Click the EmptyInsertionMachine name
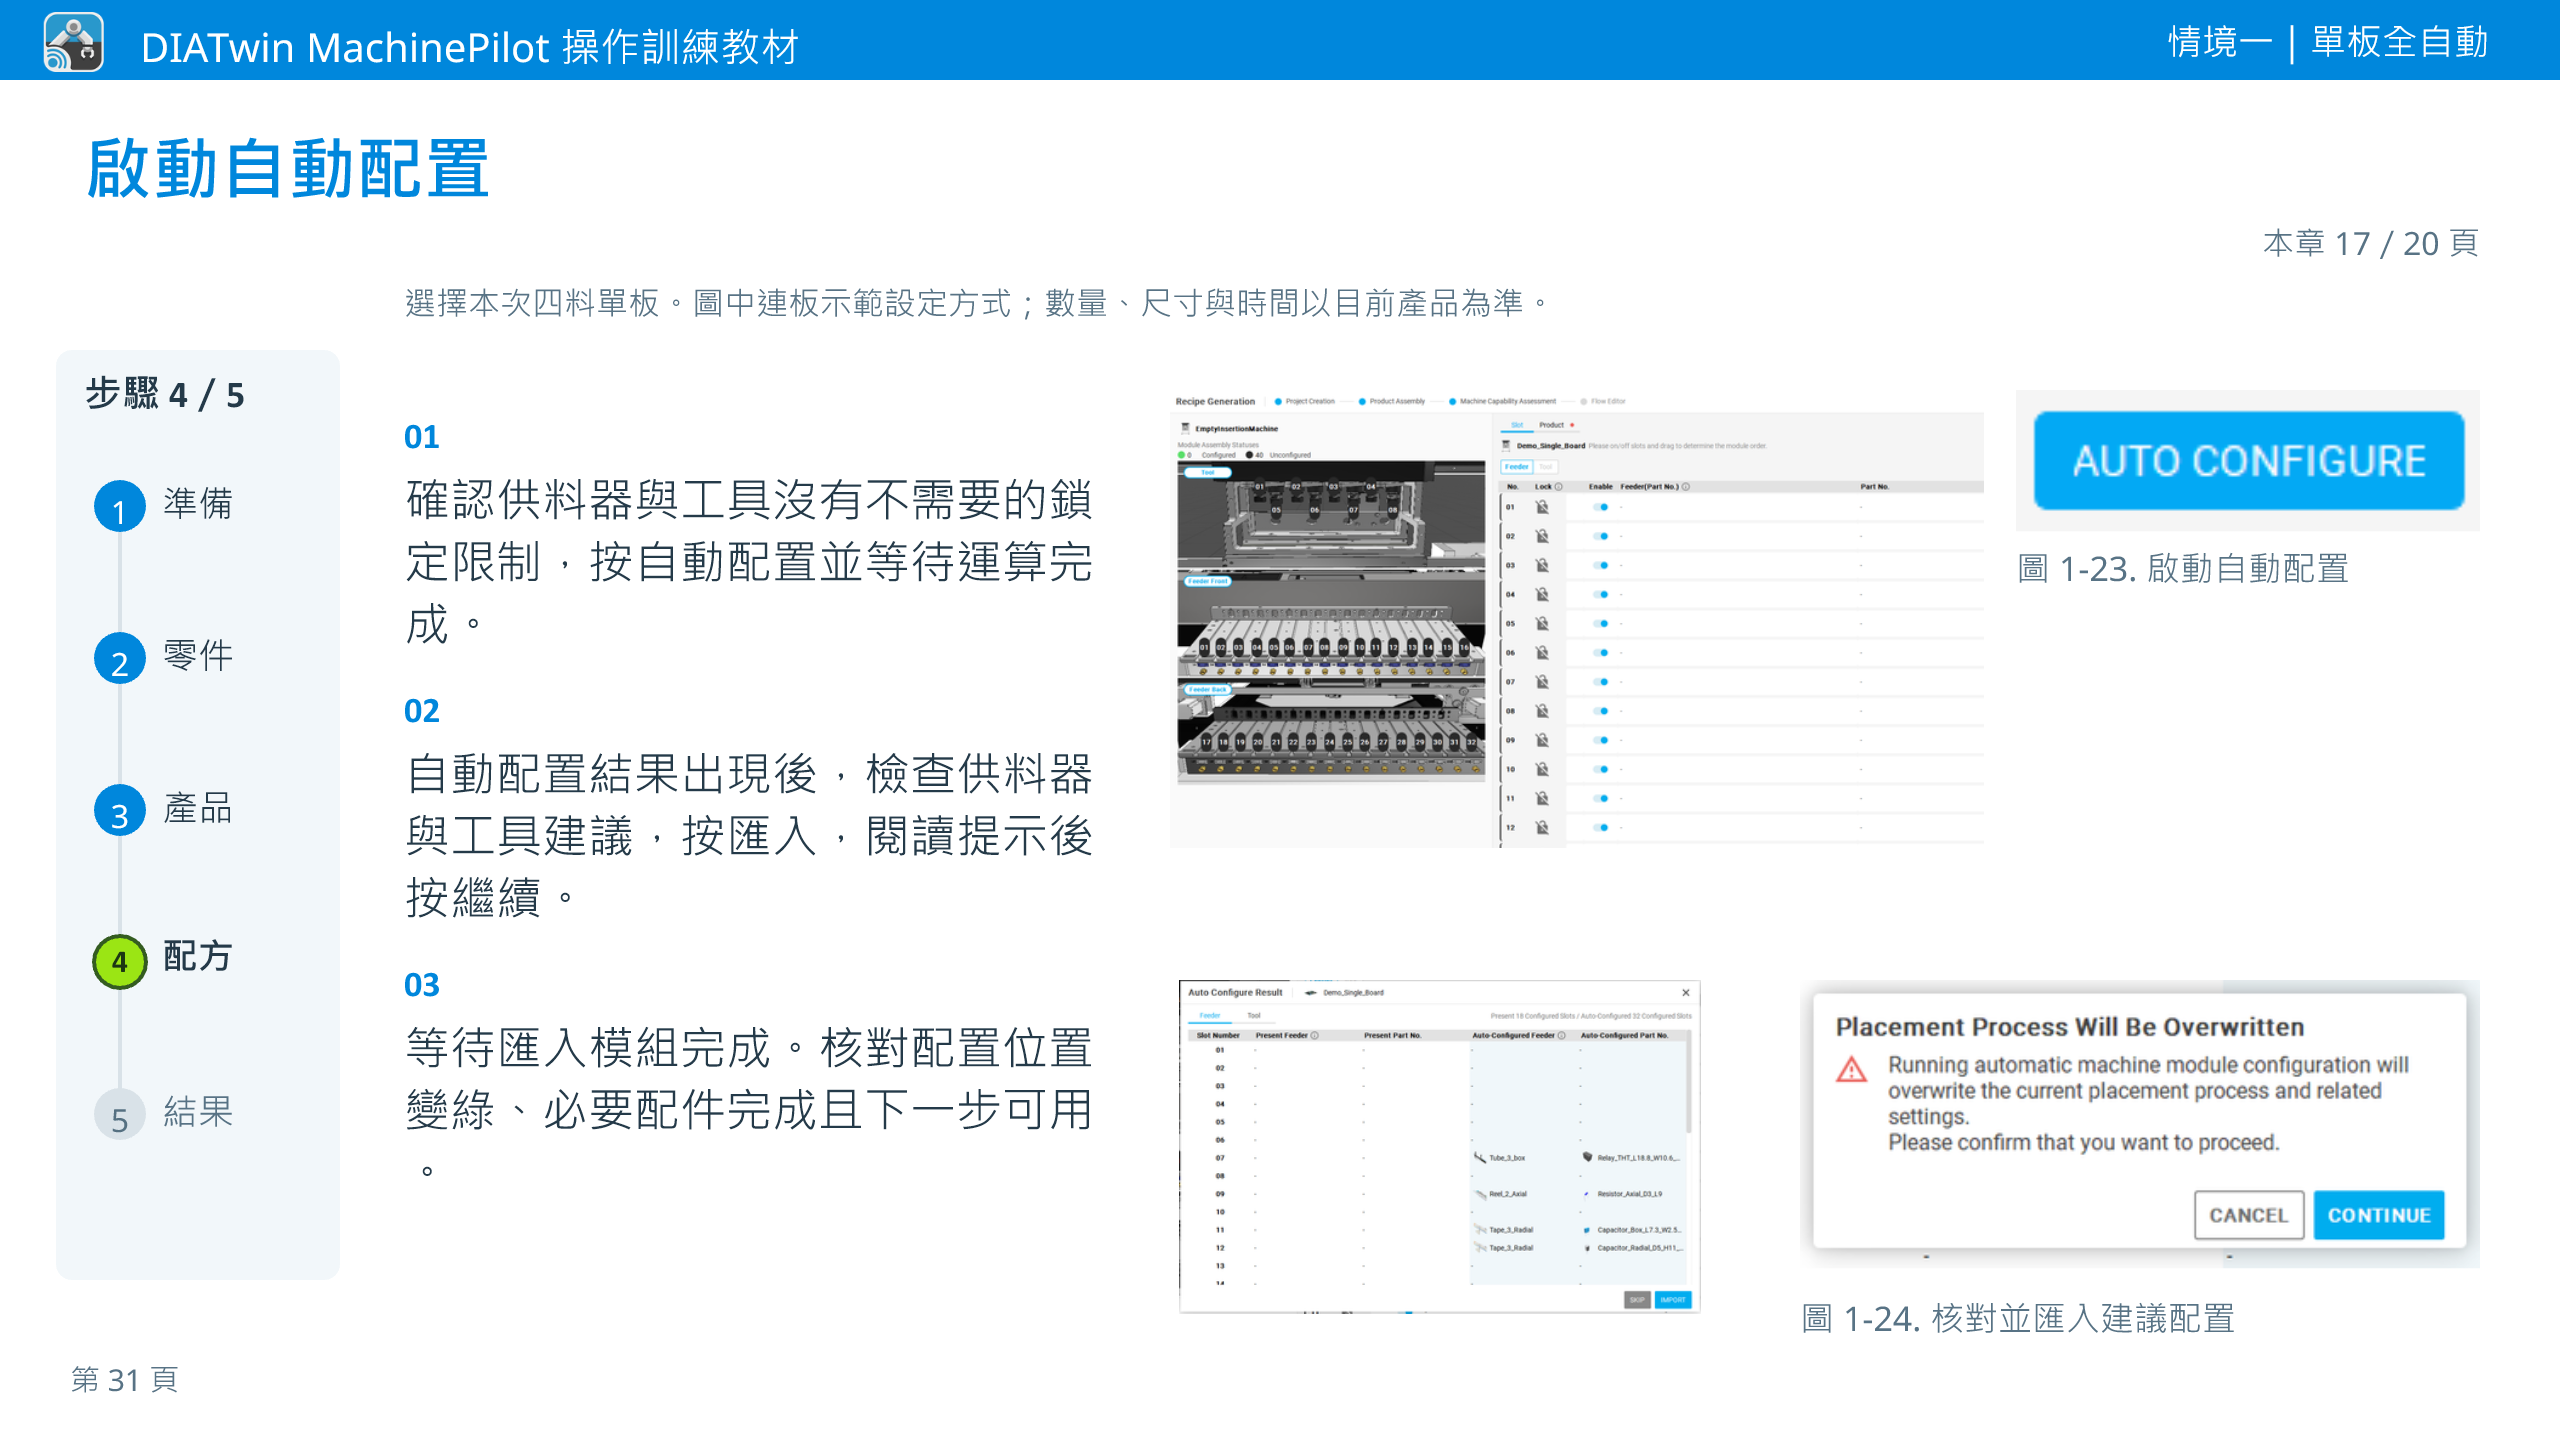Viewport: 2560px width, 1440px height. [1236, 429]
